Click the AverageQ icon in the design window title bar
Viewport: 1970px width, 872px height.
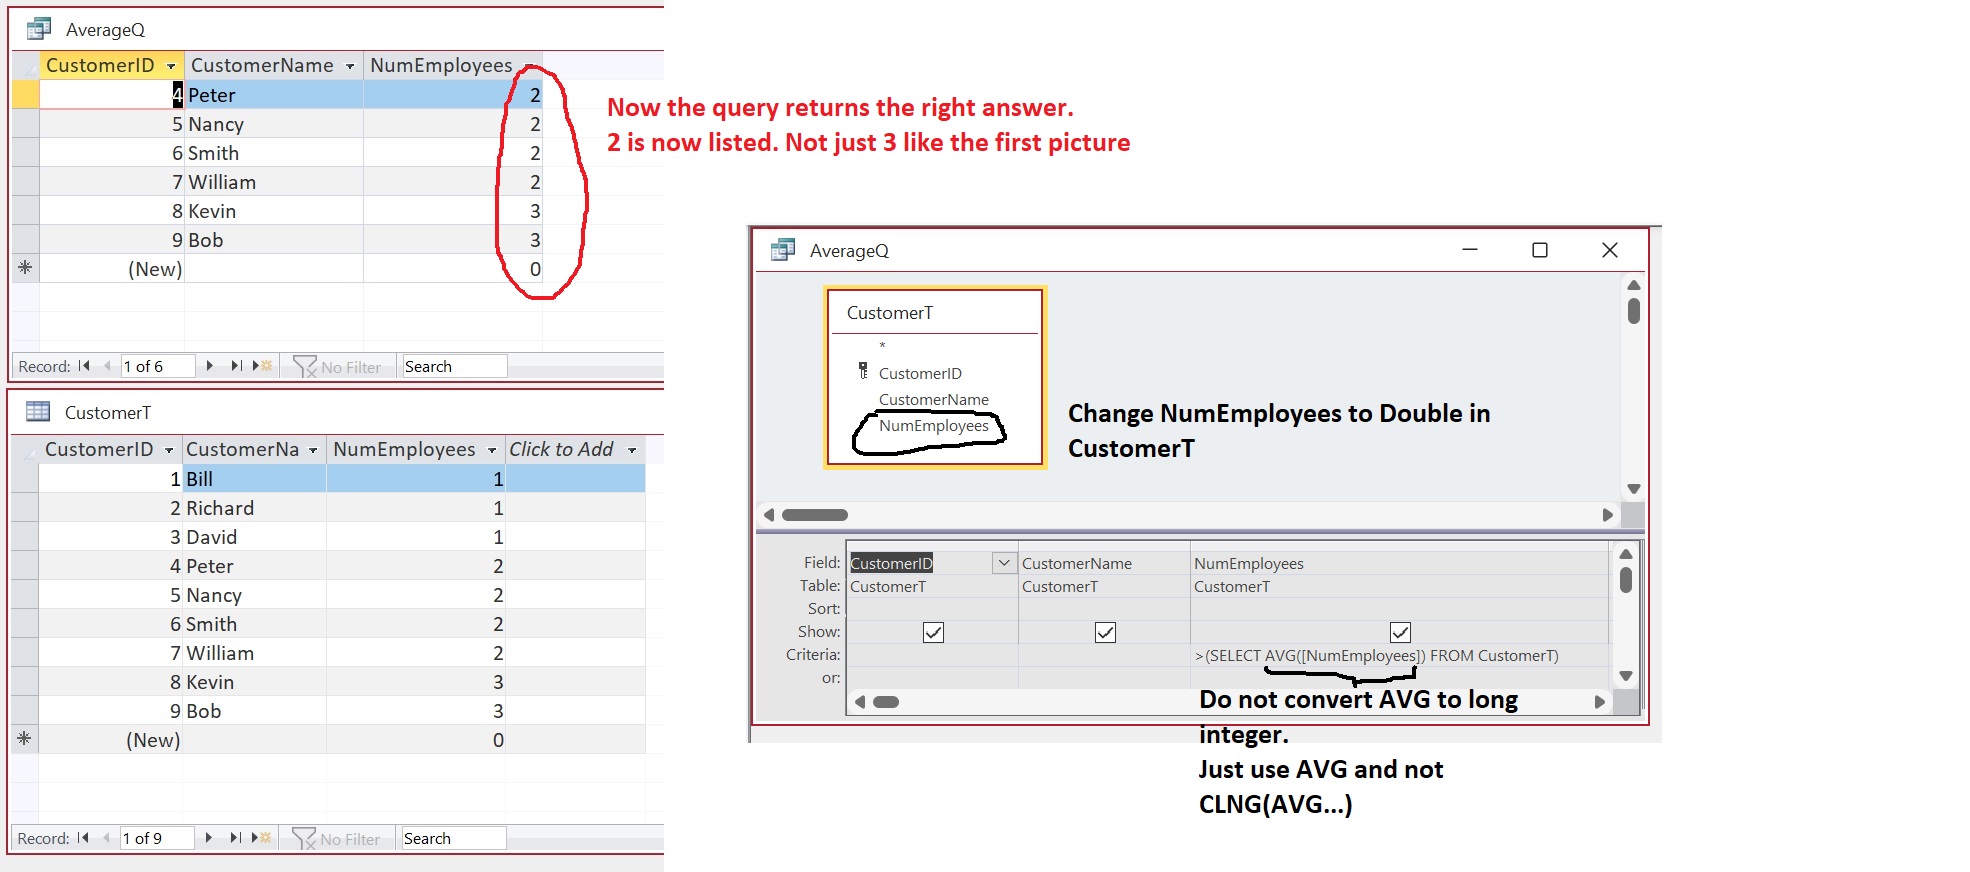(782, 250)
